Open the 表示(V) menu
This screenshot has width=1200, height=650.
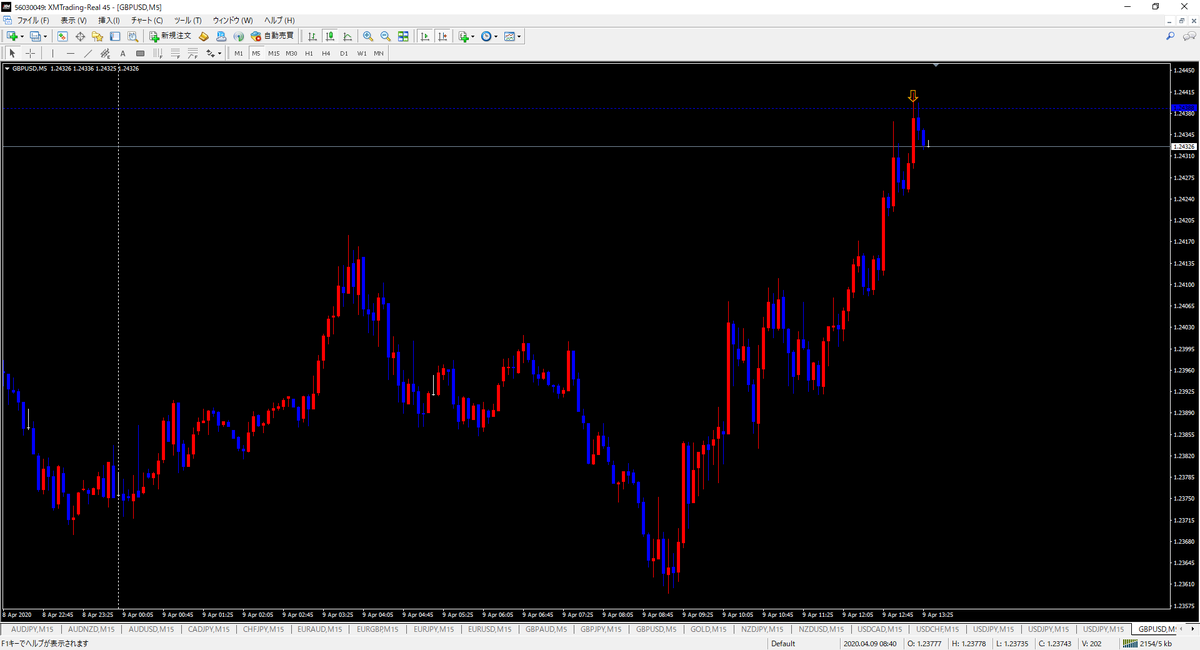[x=73, y=20]
